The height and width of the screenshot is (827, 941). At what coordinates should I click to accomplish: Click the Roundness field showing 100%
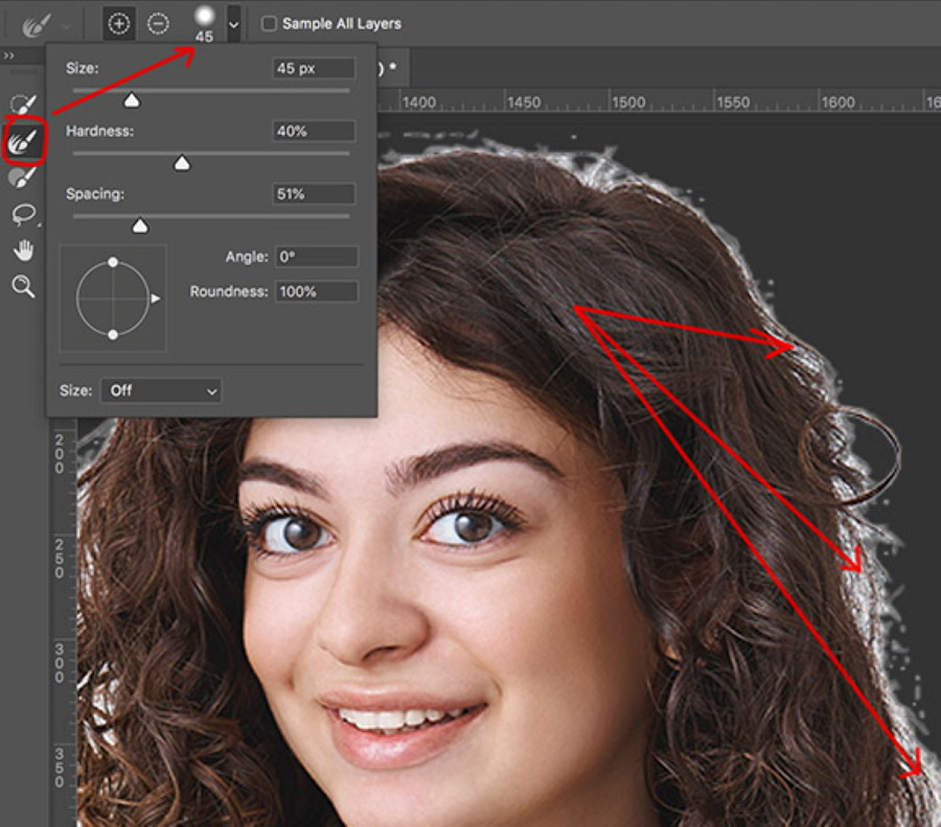click(x=316, y=292)
